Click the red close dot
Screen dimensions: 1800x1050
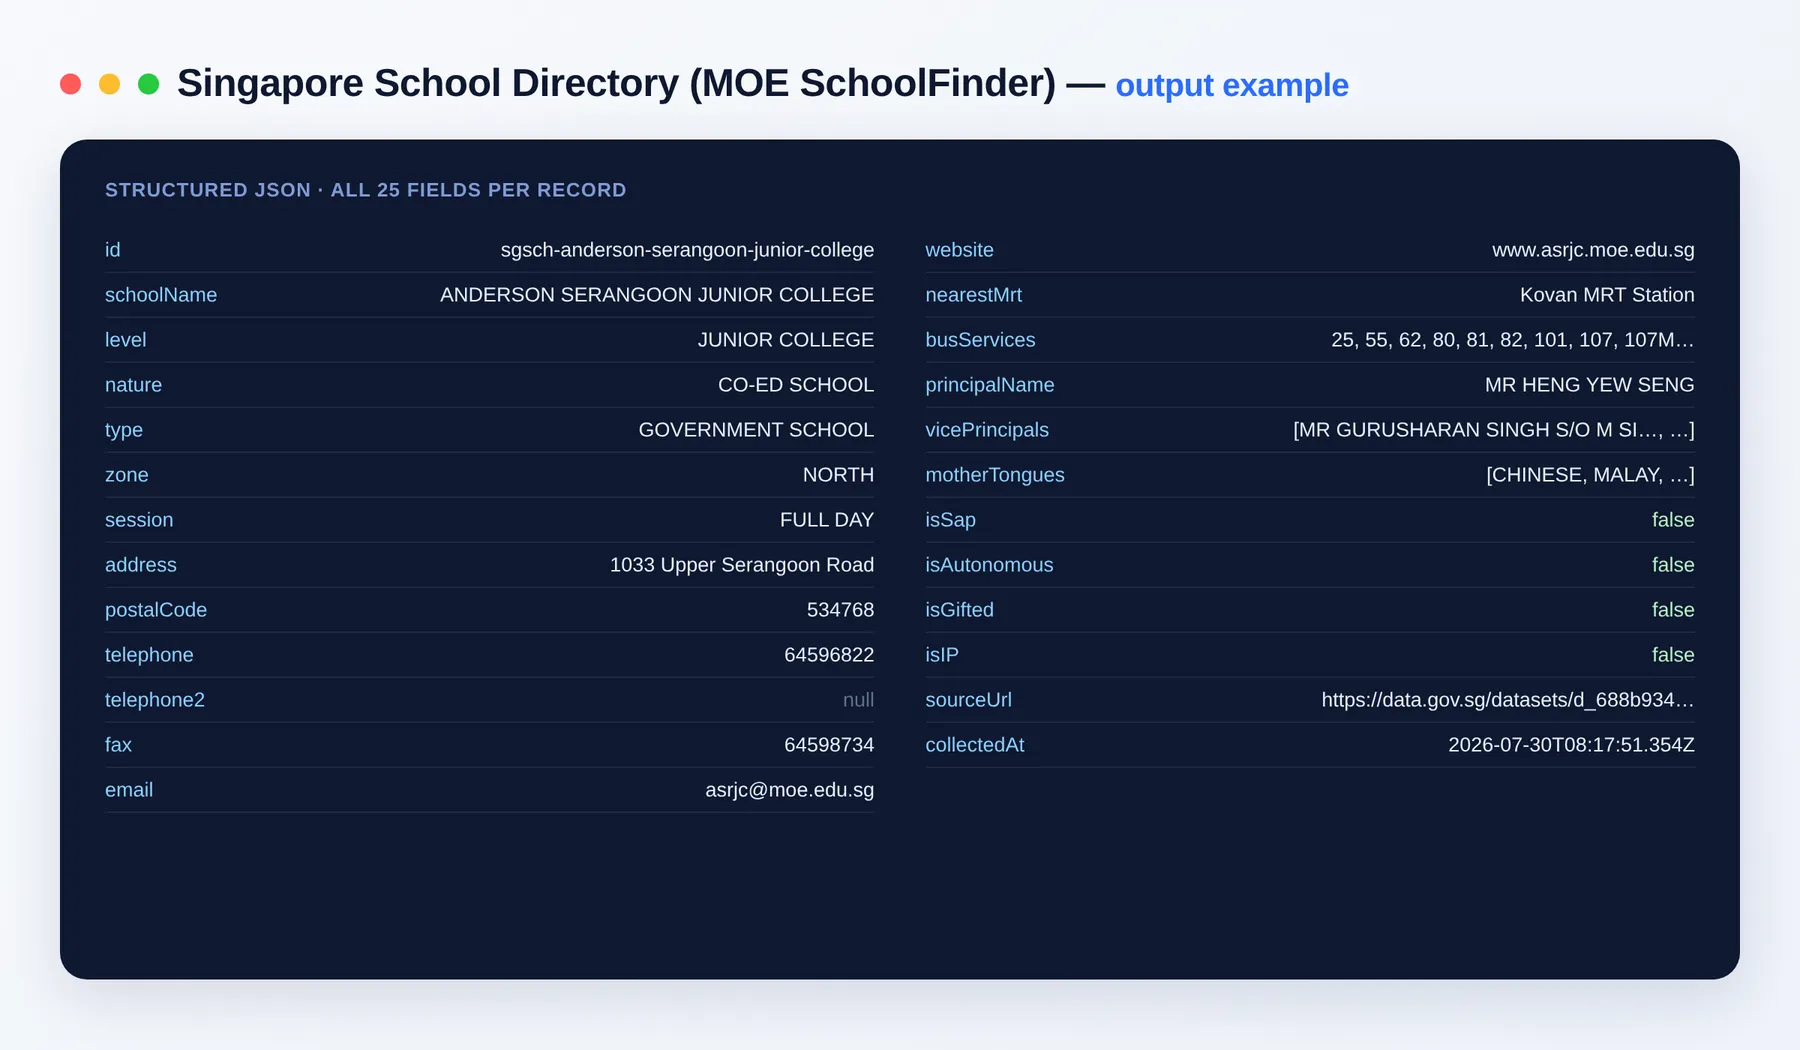tap(70, 84)
